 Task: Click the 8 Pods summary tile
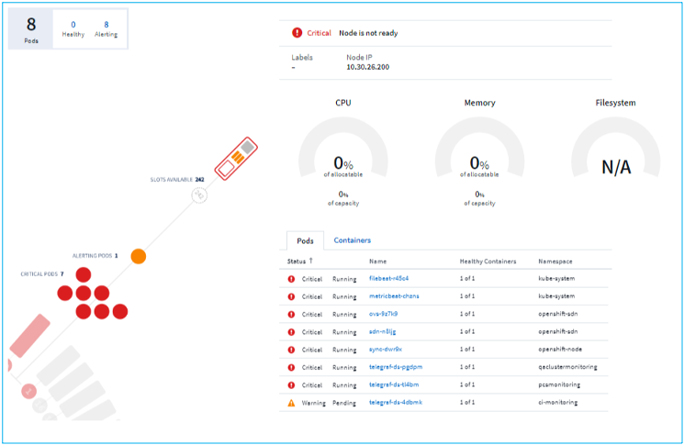31,29
